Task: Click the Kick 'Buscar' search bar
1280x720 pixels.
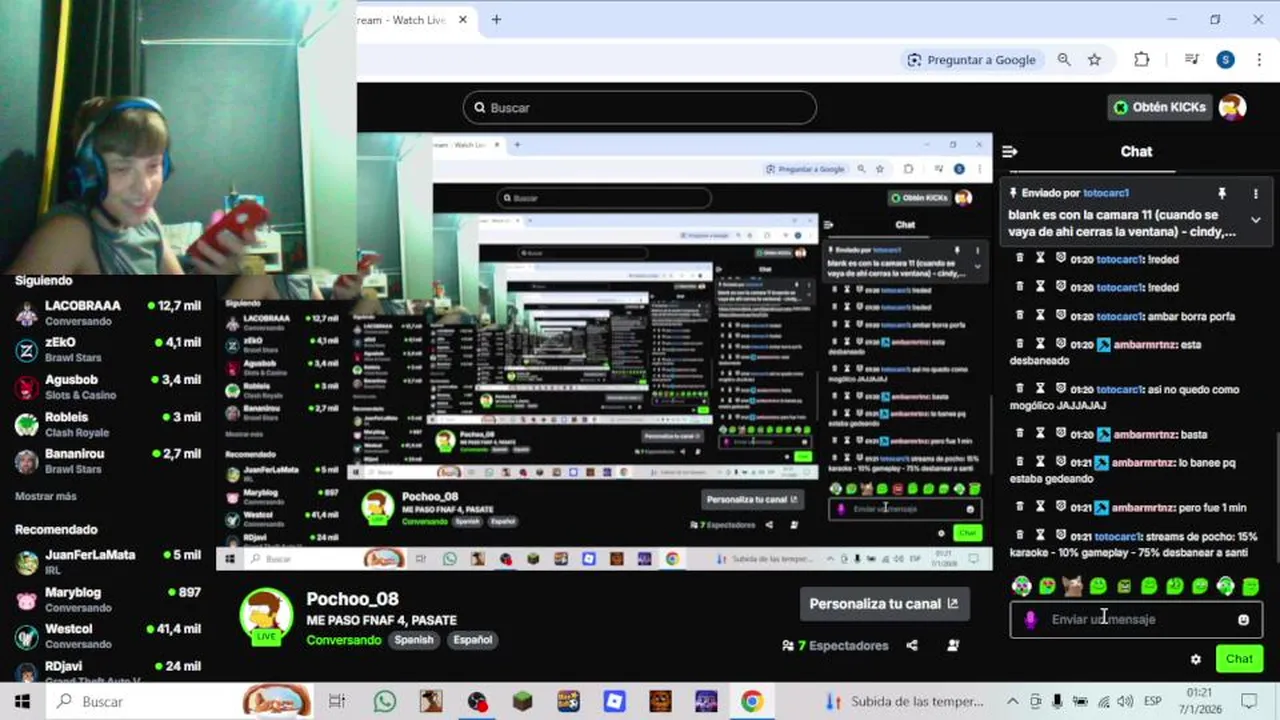Action: (x=639, y=108)
